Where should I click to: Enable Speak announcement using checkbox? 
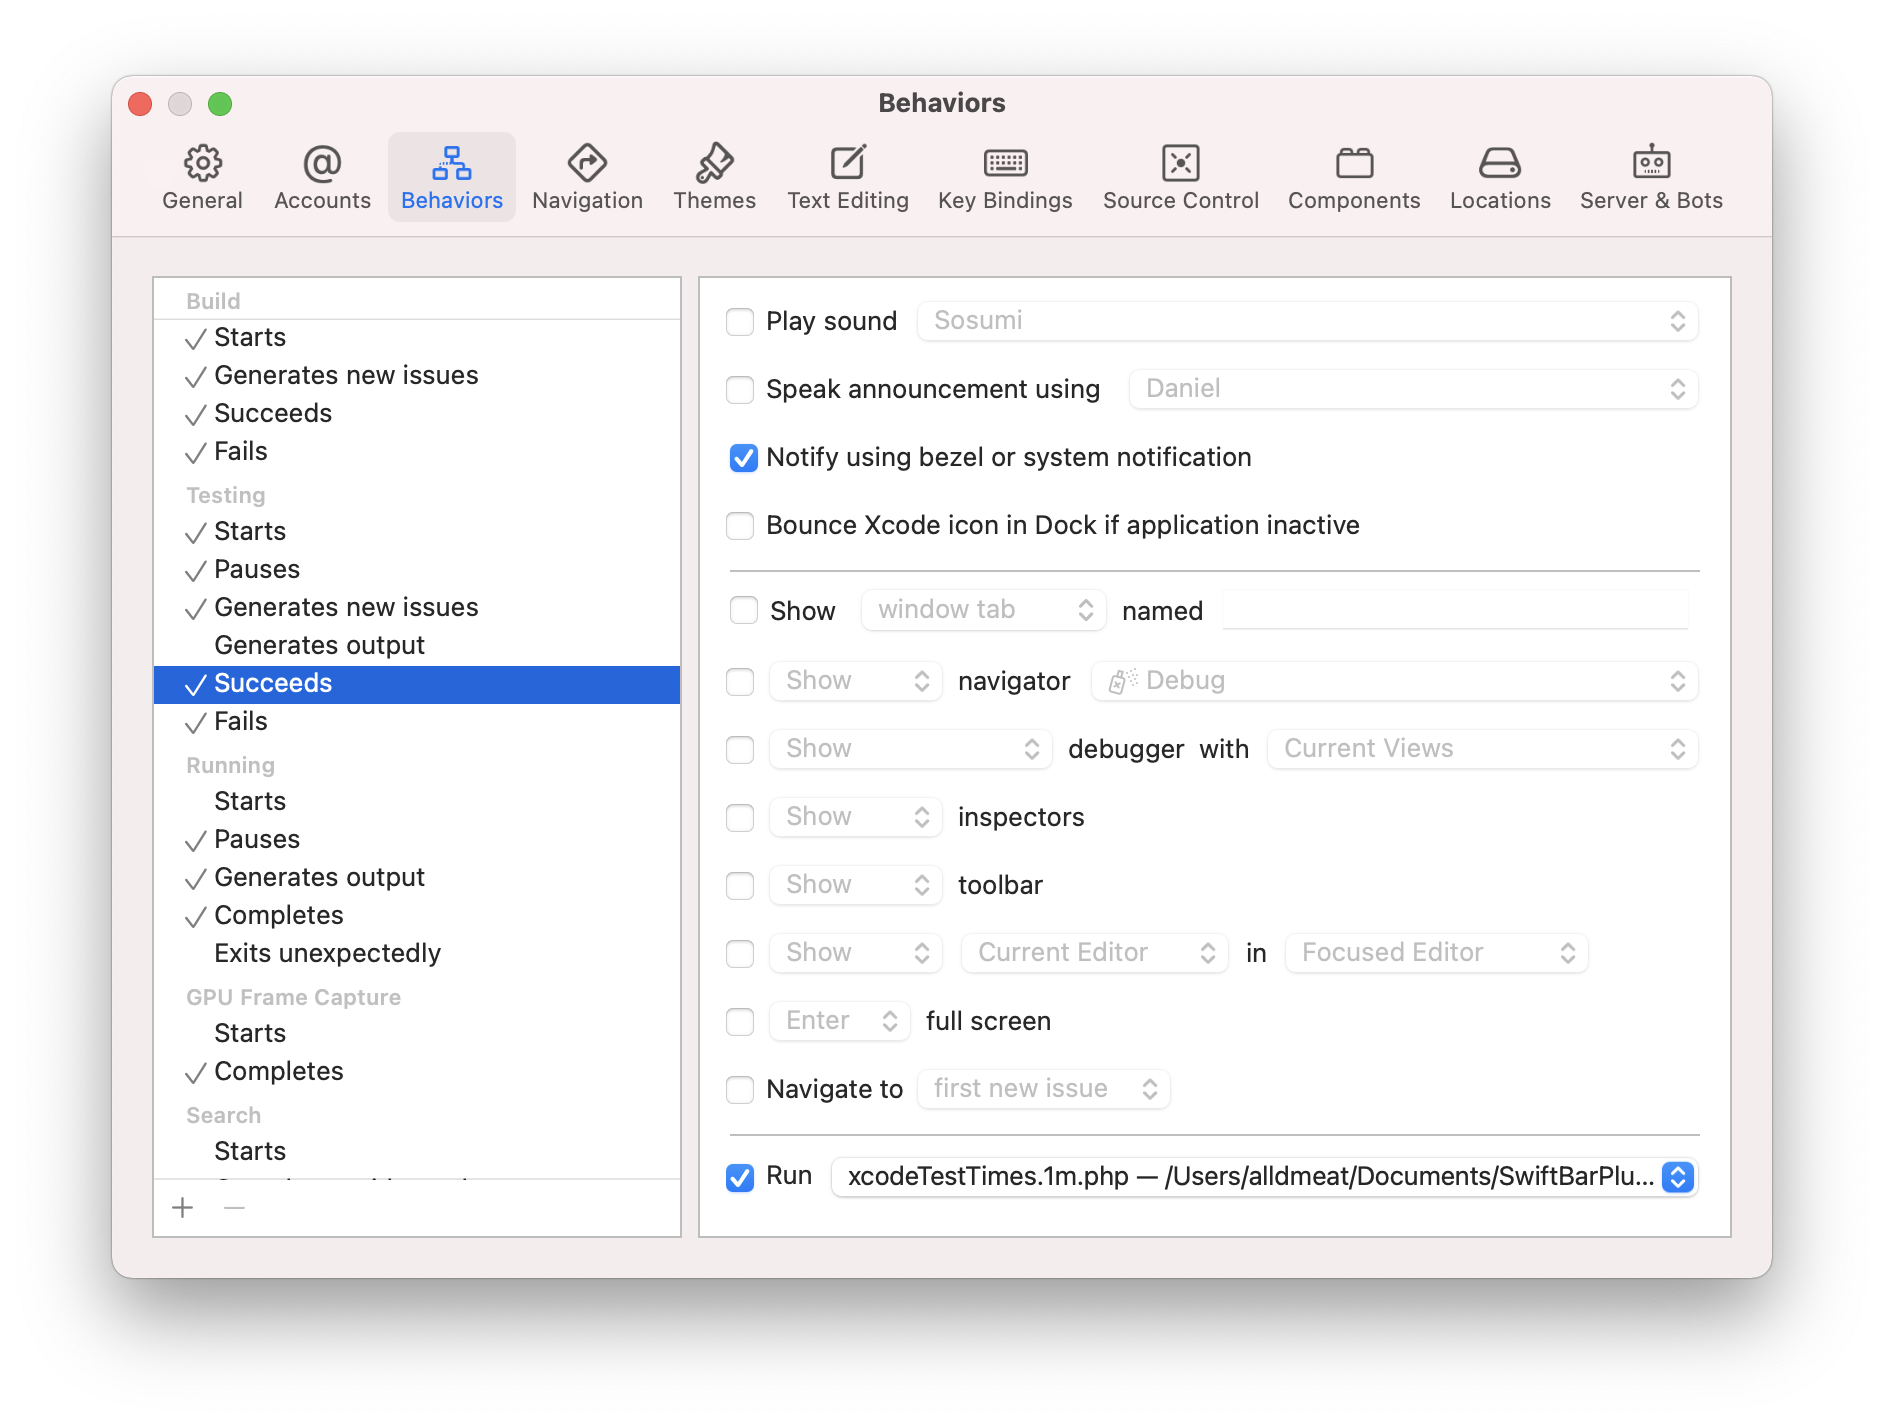[x=740, y=390]
